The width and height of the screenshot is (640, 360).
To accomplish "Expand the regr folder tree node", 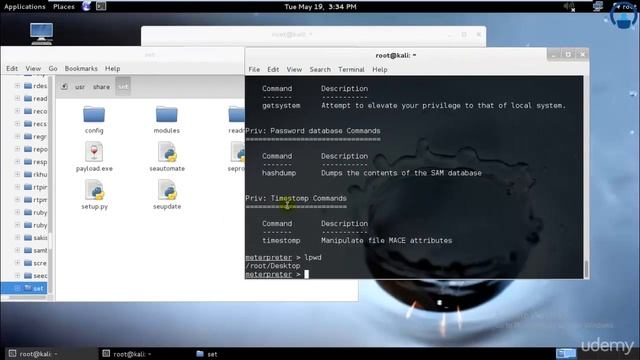I will (17, 136).
